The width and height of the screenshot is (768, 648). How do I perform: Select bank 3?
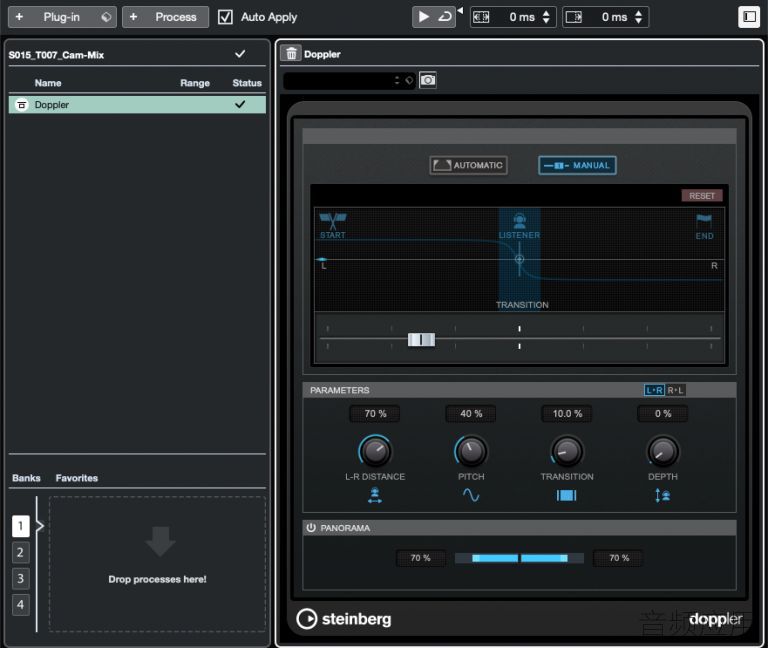click(21, 578)
